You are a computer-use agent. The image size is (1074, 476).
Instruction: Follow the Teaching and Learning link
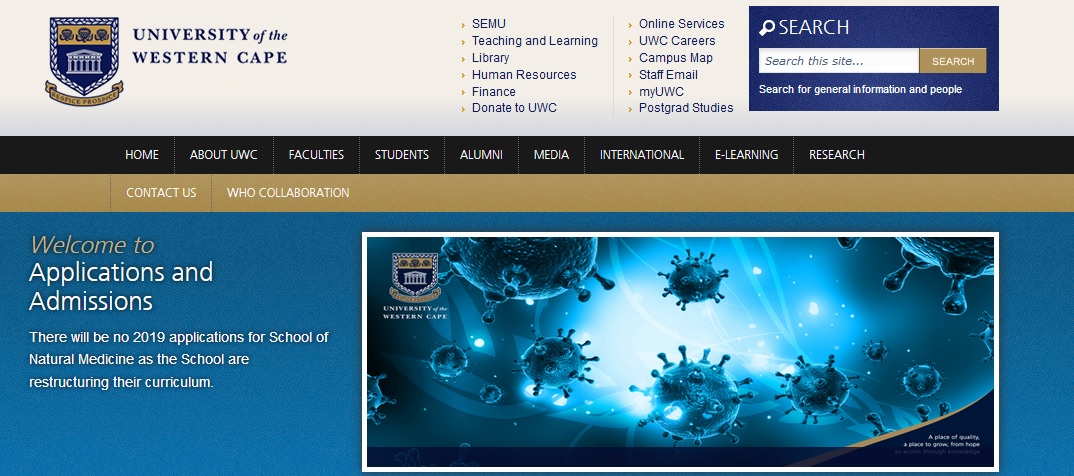[x=534, y=41]
